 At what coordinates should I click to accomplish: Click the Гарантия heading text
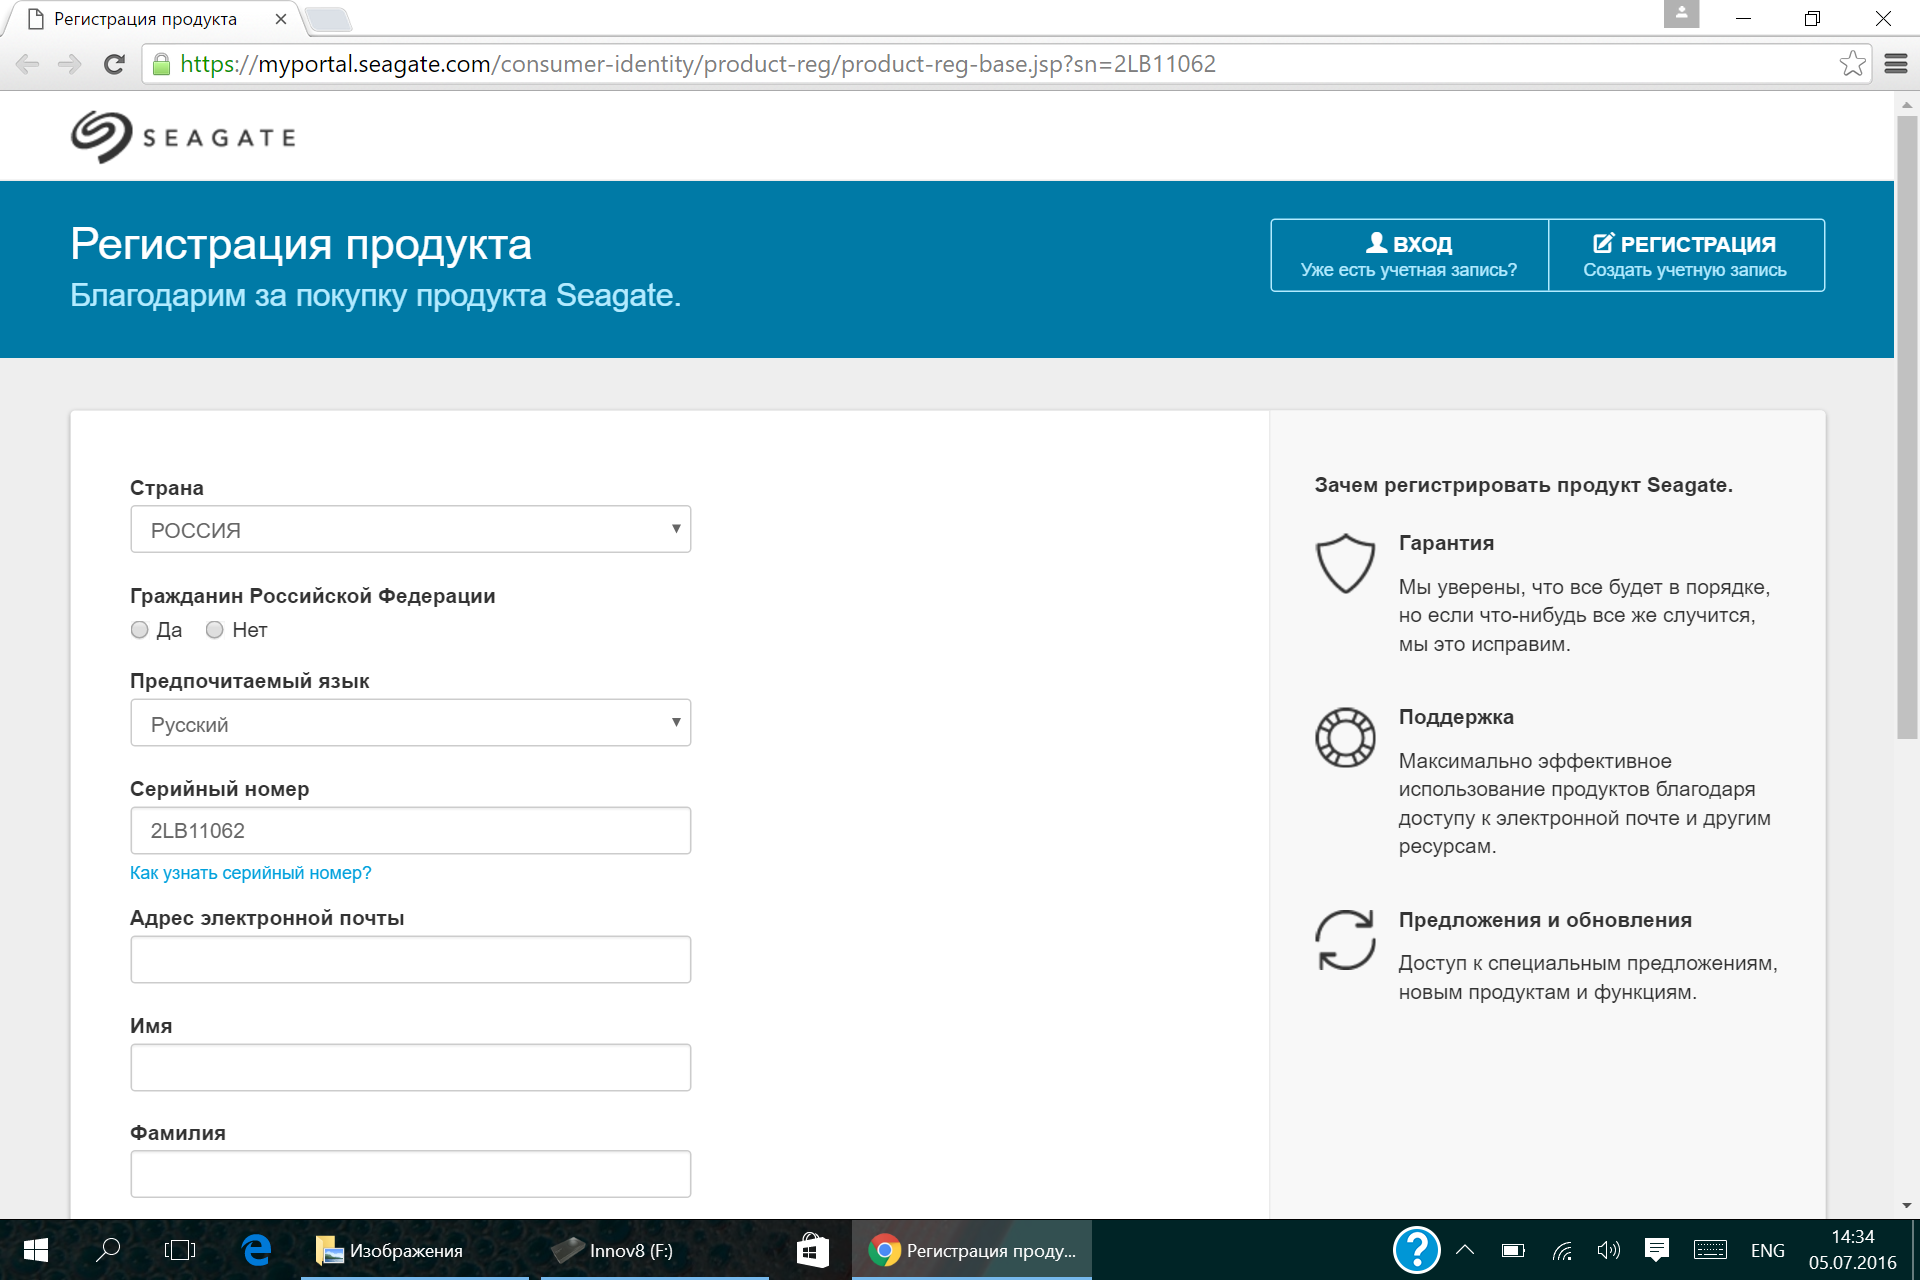tap(1446, 543)
